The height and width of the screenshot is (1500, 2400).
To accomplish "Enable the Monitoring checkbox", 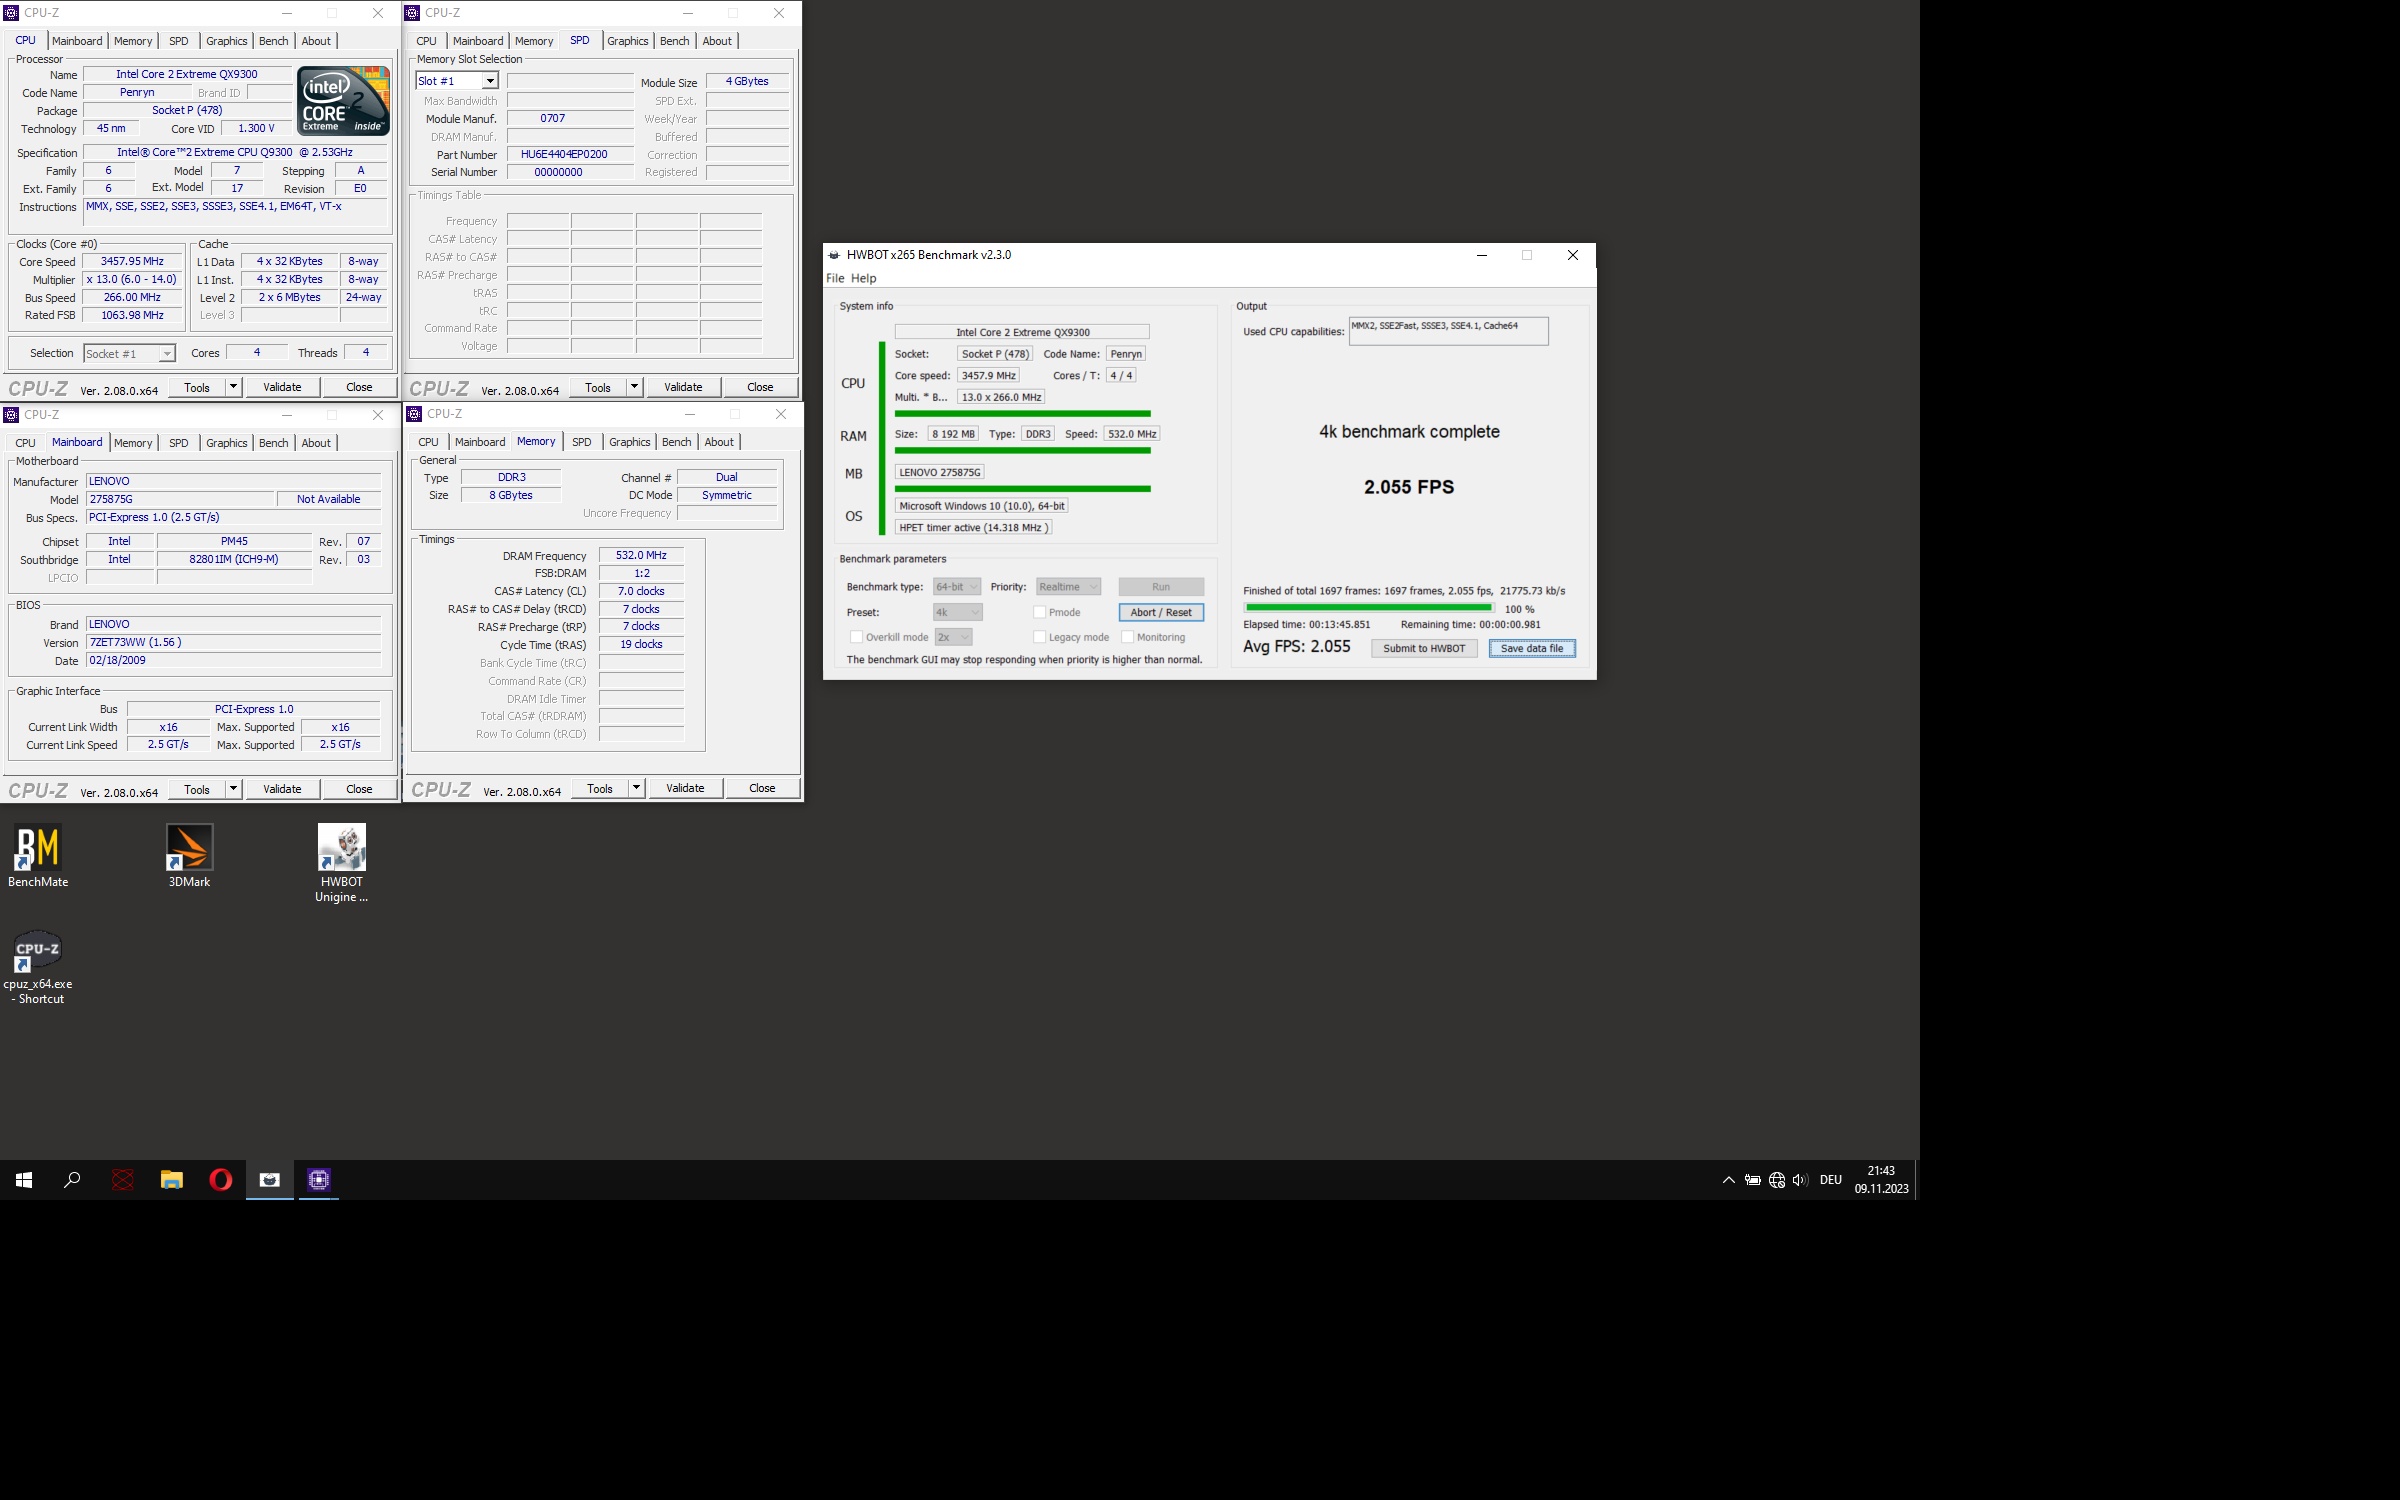I will click(x=1127, y=637).
